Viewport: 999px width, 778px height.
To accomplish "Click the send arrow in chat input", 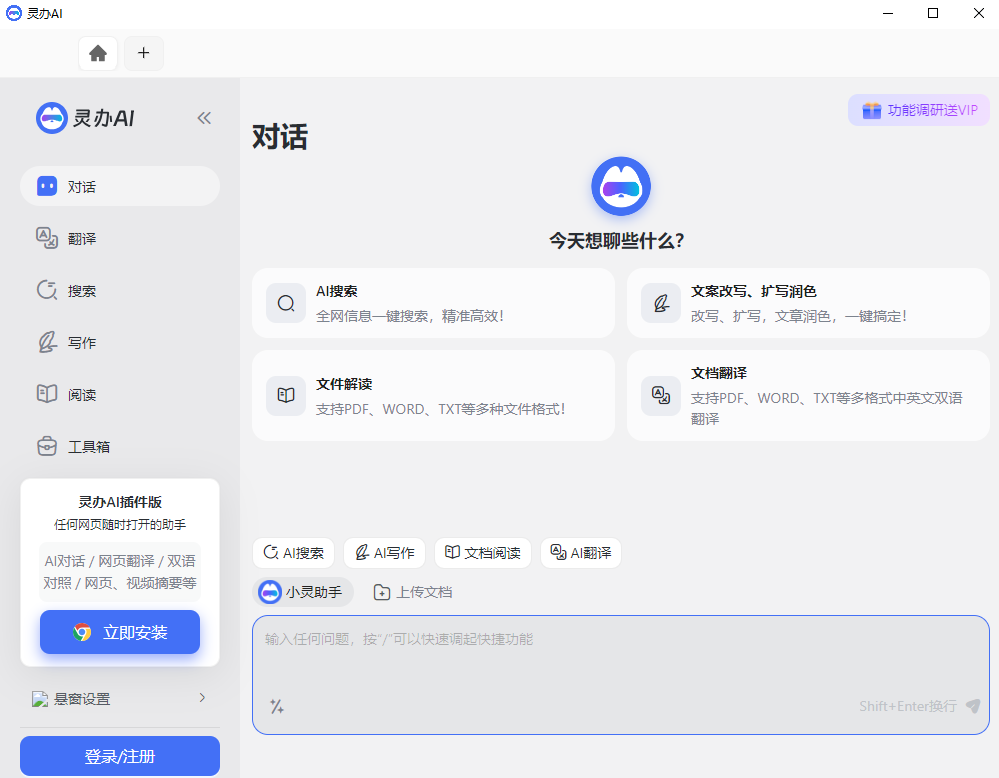I will tap(969, 706).
